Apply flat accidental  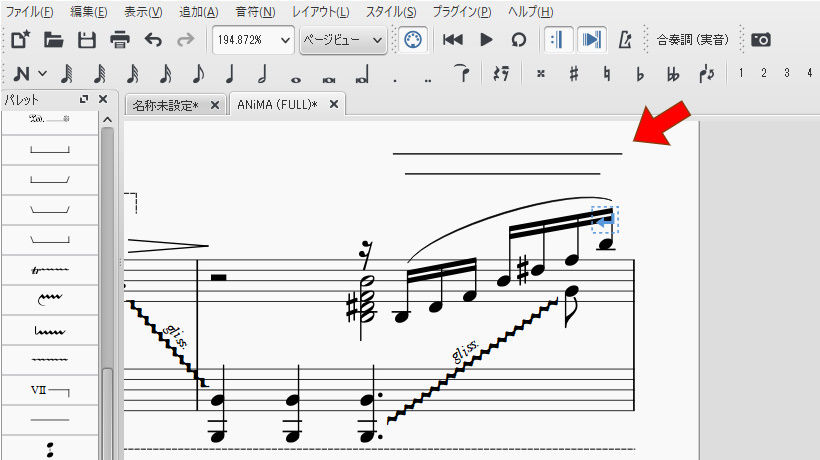[x=640, y=74]
